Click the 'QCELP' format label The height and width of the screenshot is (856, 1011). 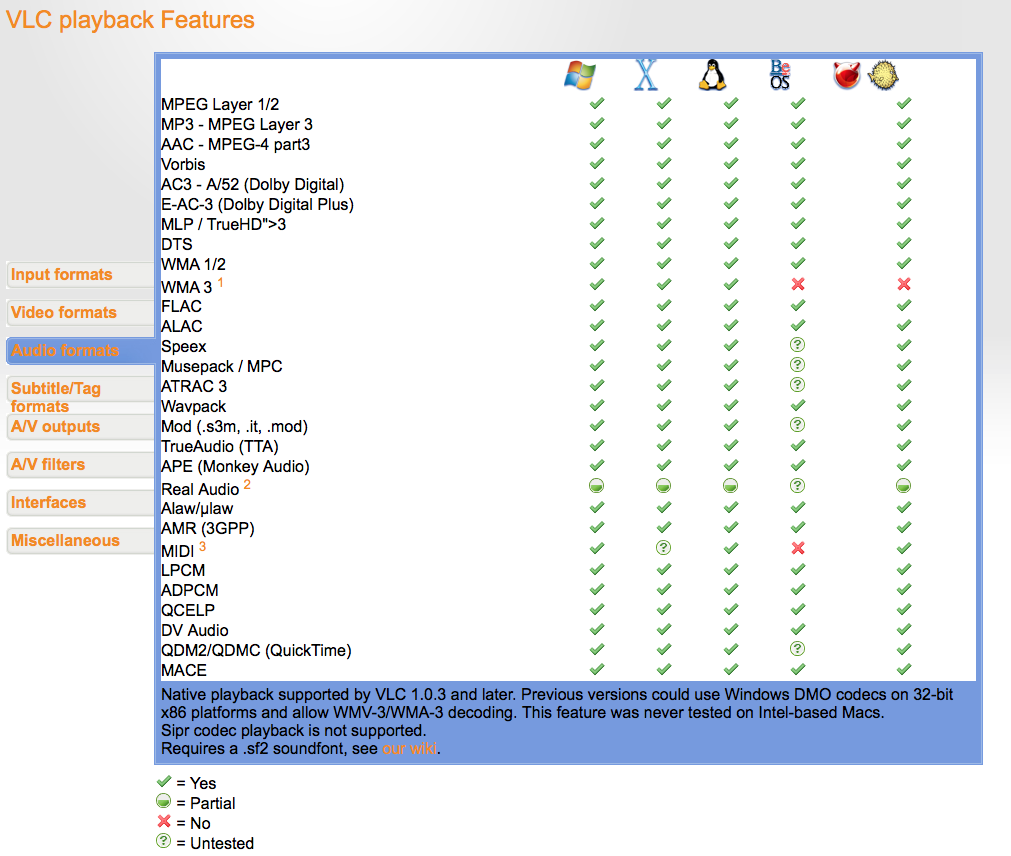188,610
